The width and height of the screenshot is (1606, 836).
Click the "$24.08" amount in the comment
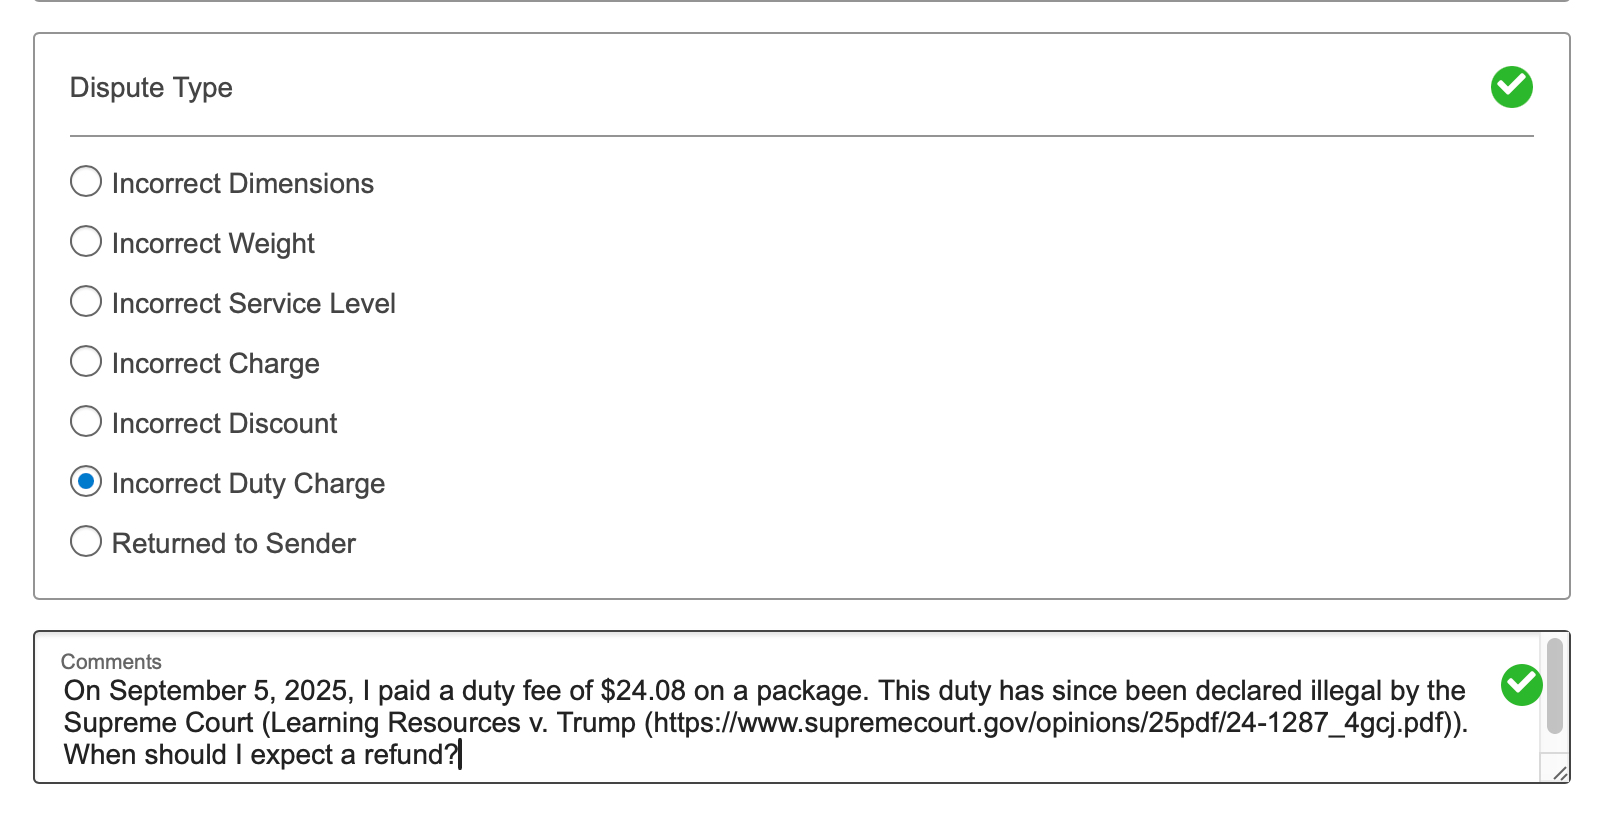(x=643, y=691)
